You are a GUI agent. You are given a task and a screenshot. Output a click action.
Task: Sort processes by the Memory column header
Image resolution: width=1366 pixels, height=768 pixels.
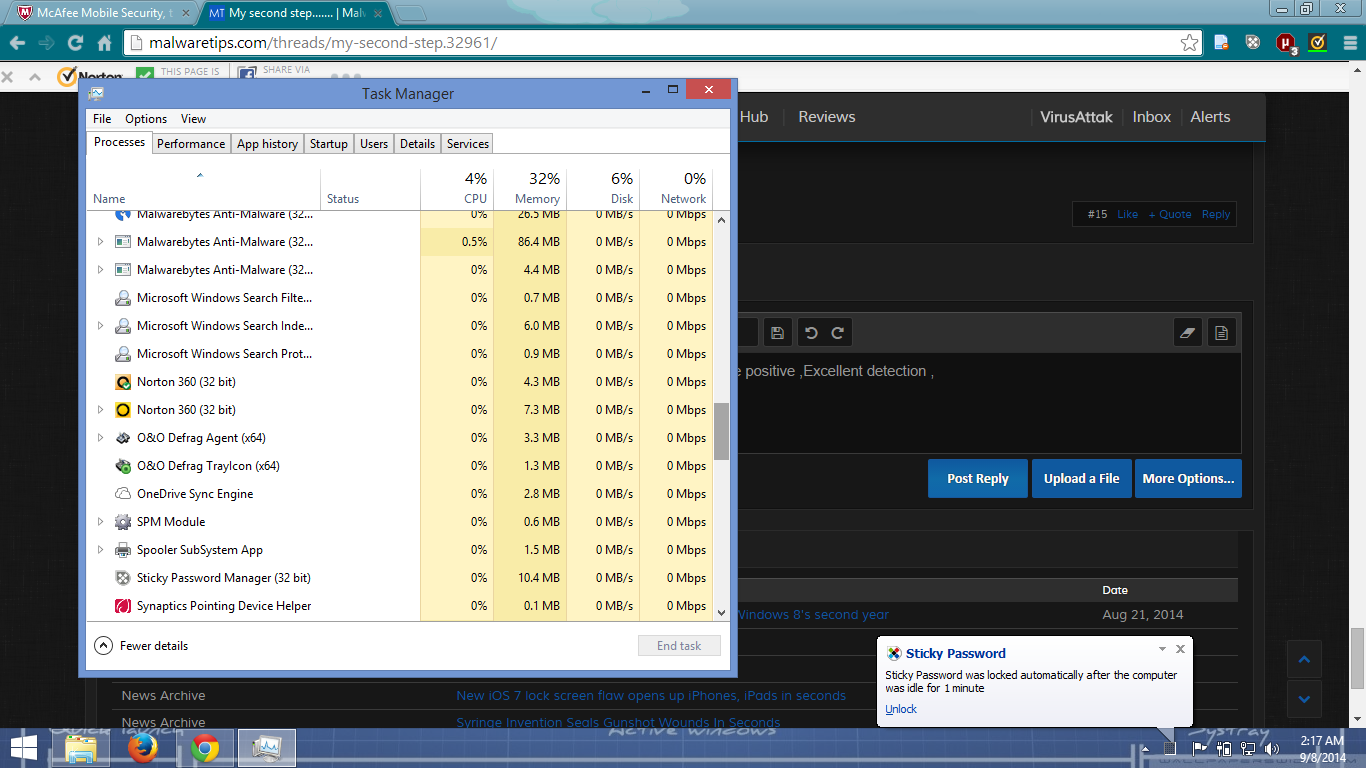coord(530,188)
